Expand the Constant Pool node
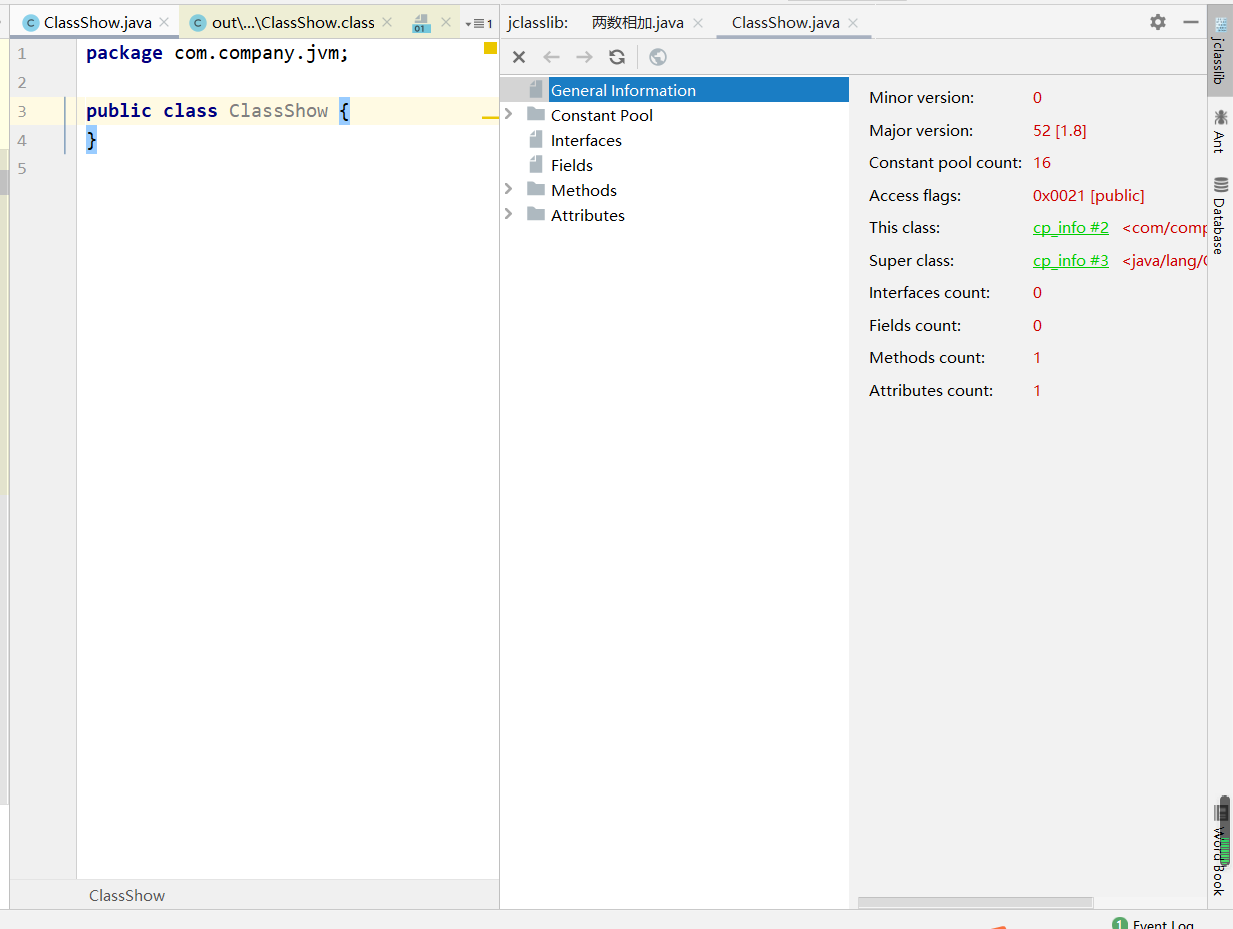The width and height of the screenshot is (1233, 929). pos(509,114)
